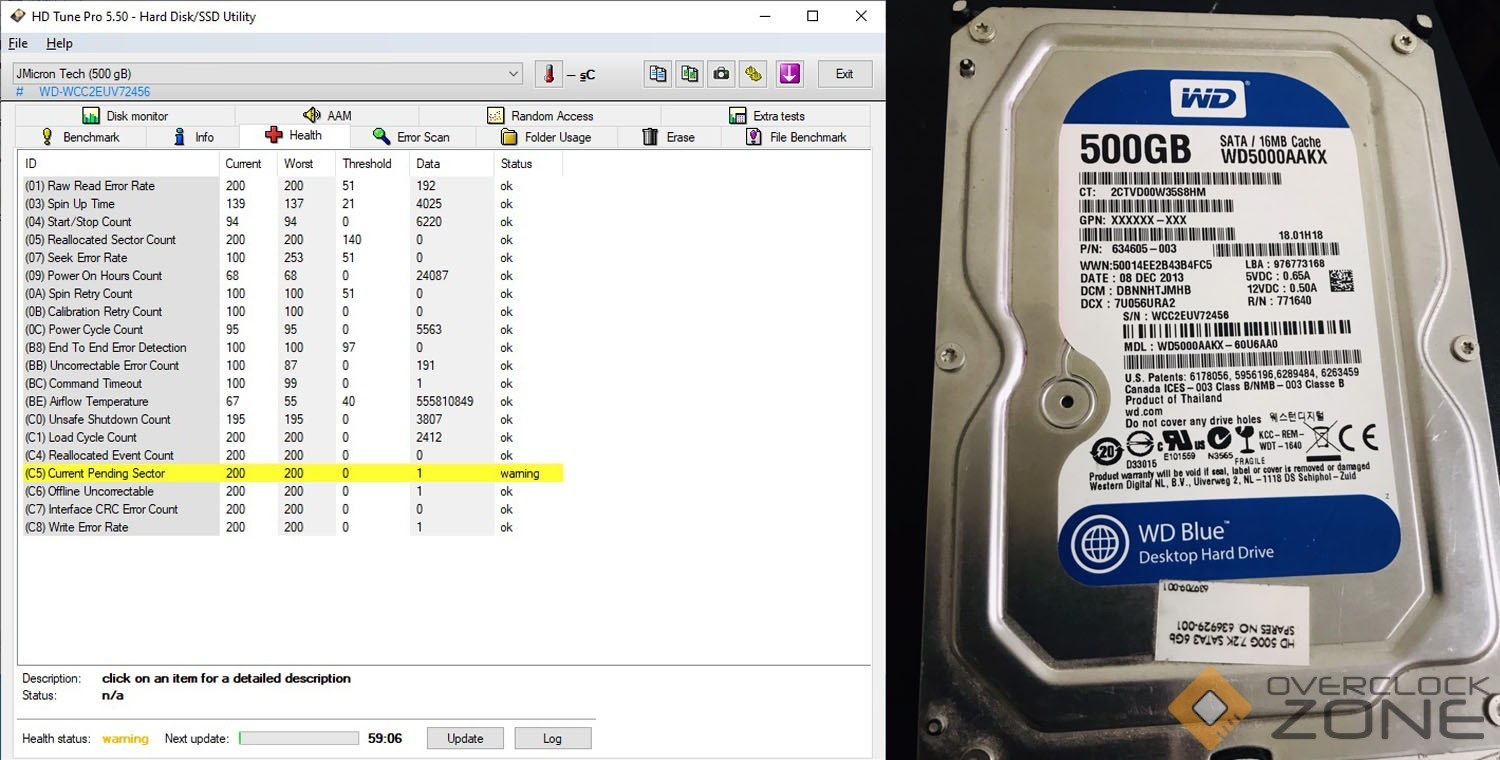Click the Data column header
The image size is (1500, 760).
(452, 164)
